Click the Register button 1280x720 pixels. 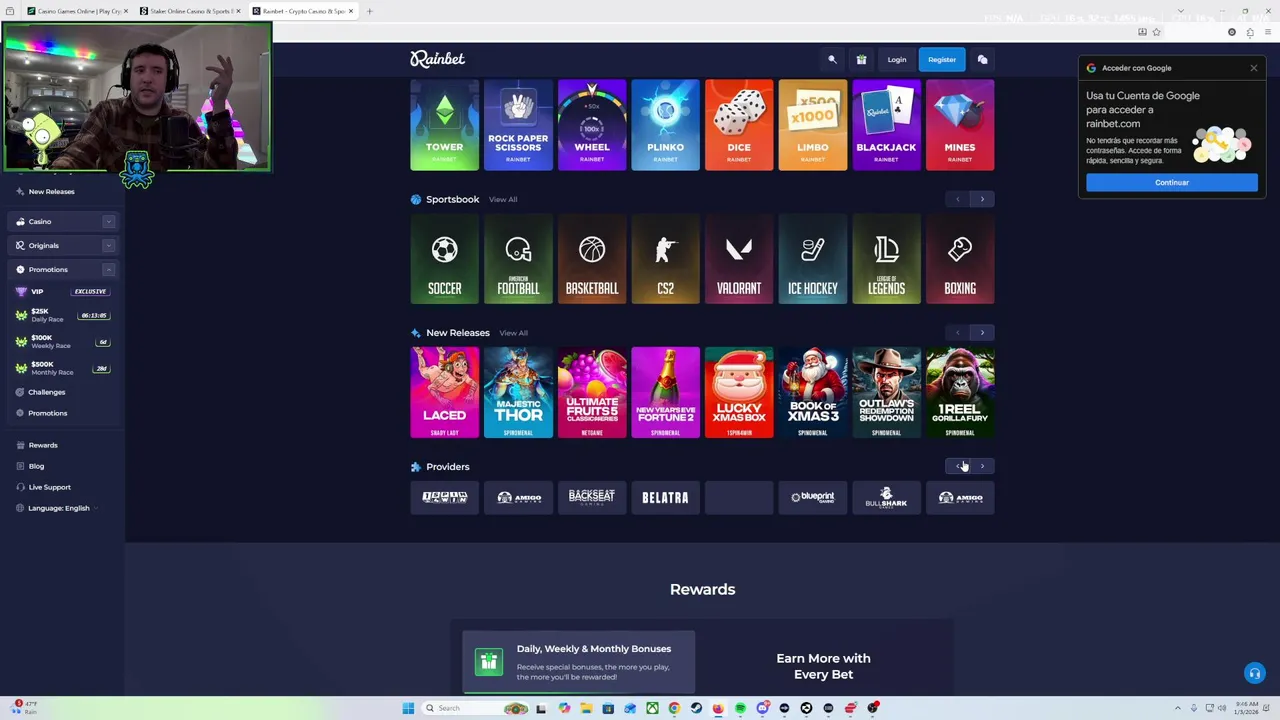(x=942, y=59)
